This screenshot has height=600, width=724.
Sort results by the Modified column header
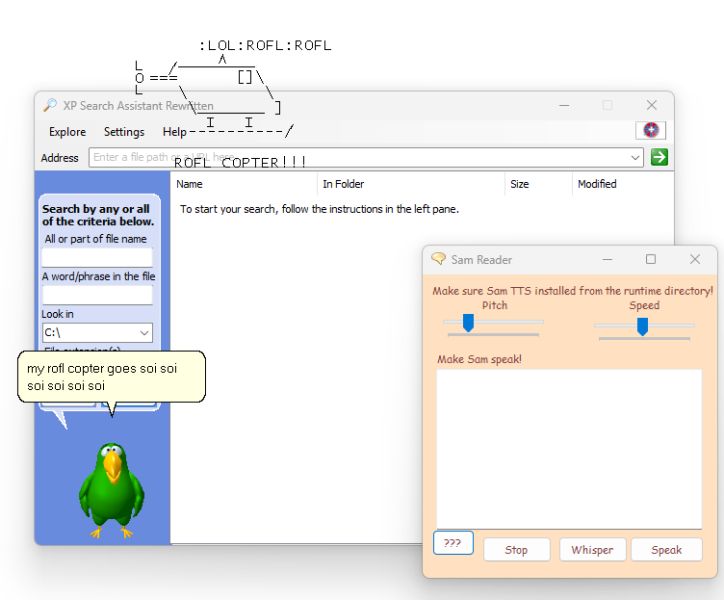[597, 184]
